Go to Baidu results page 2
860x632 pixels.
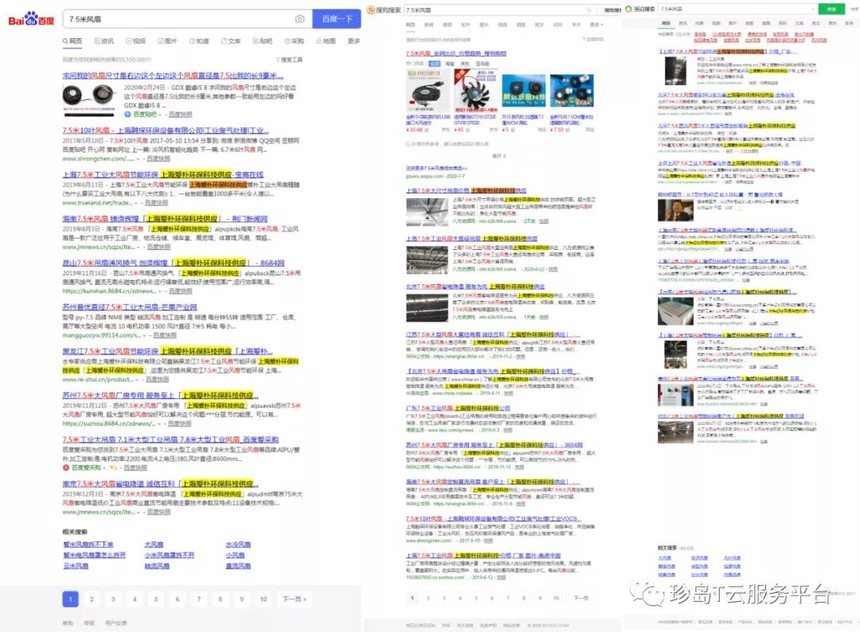pyautogui.click(x=92, y=599)
